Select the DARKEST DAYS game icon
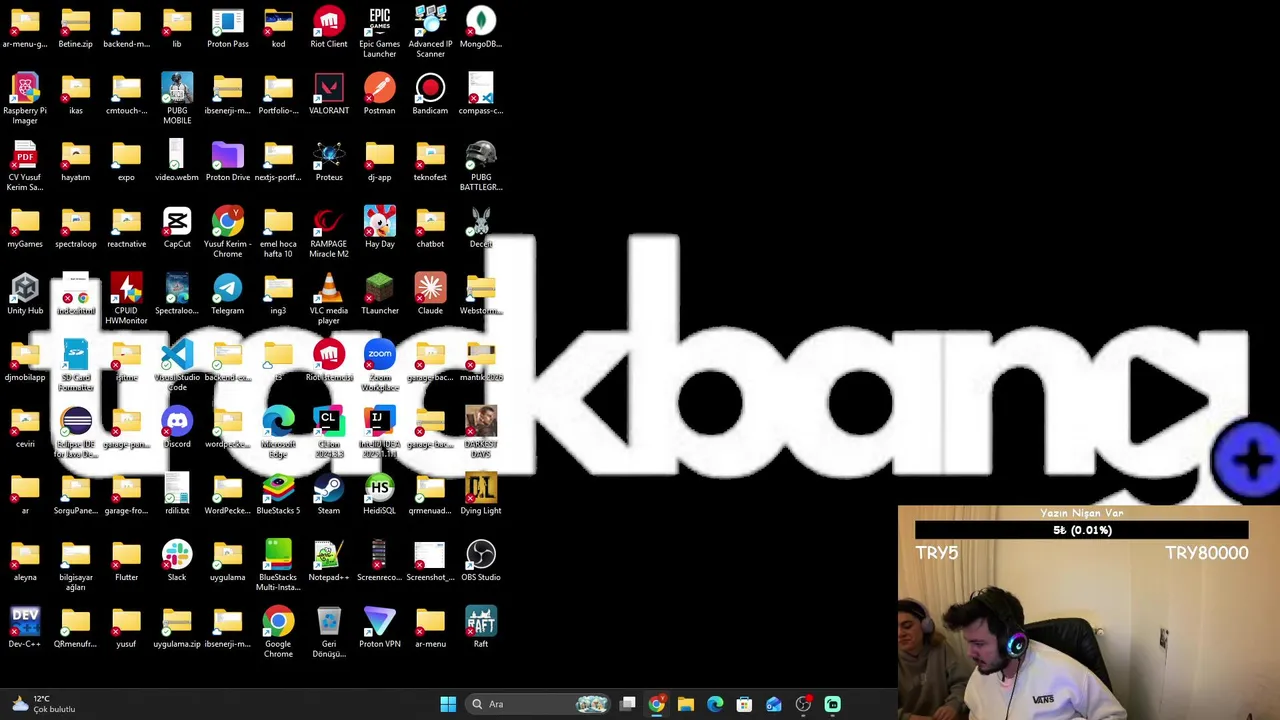 click(x=481, y=433)
